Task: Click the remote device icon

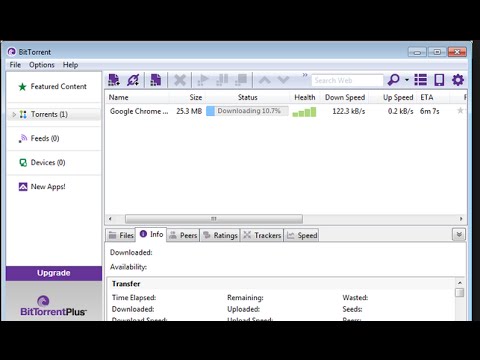Action: click(439, 80)
